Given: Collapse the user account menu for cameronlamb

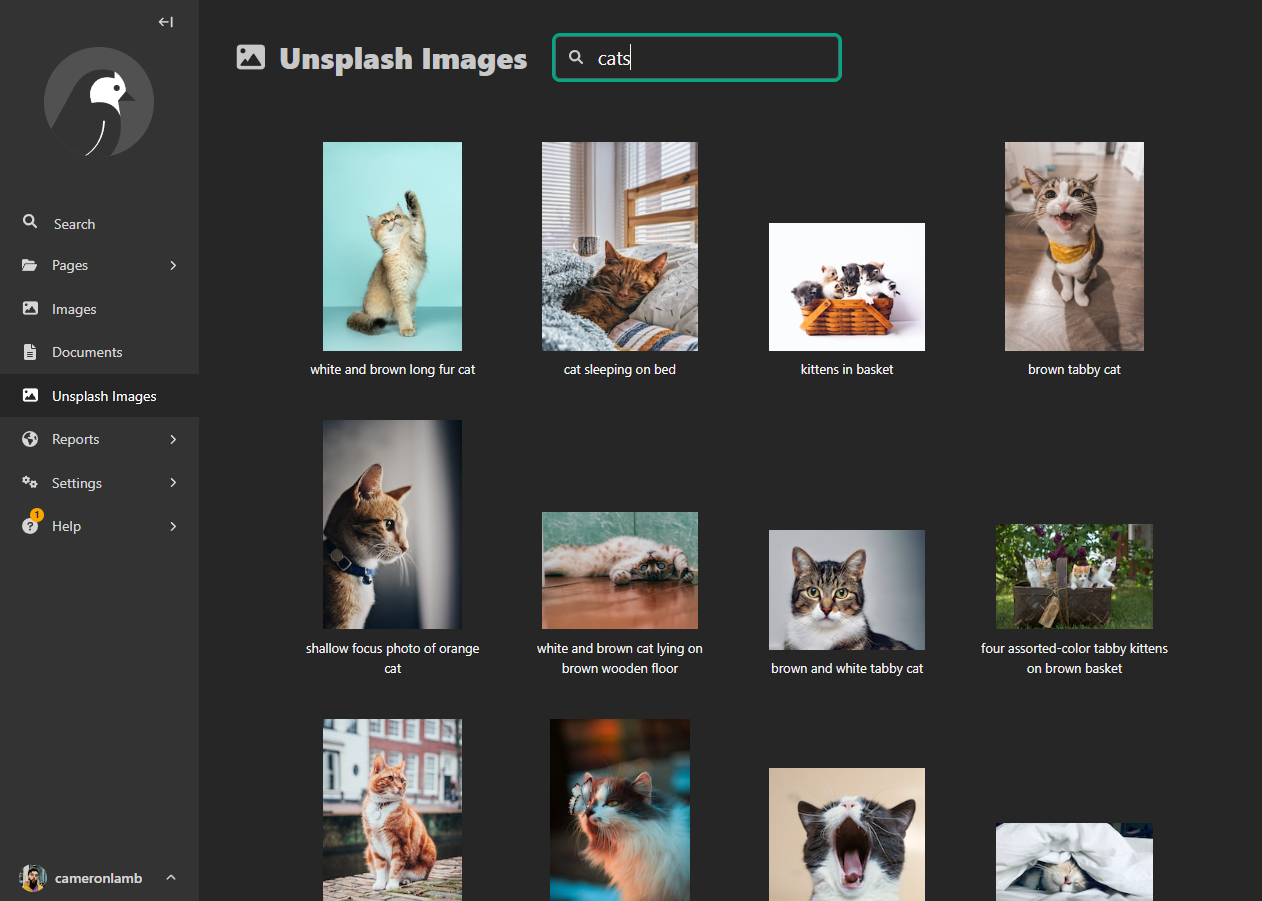Looking at the screenshot, I should click(x=171, y=877).
